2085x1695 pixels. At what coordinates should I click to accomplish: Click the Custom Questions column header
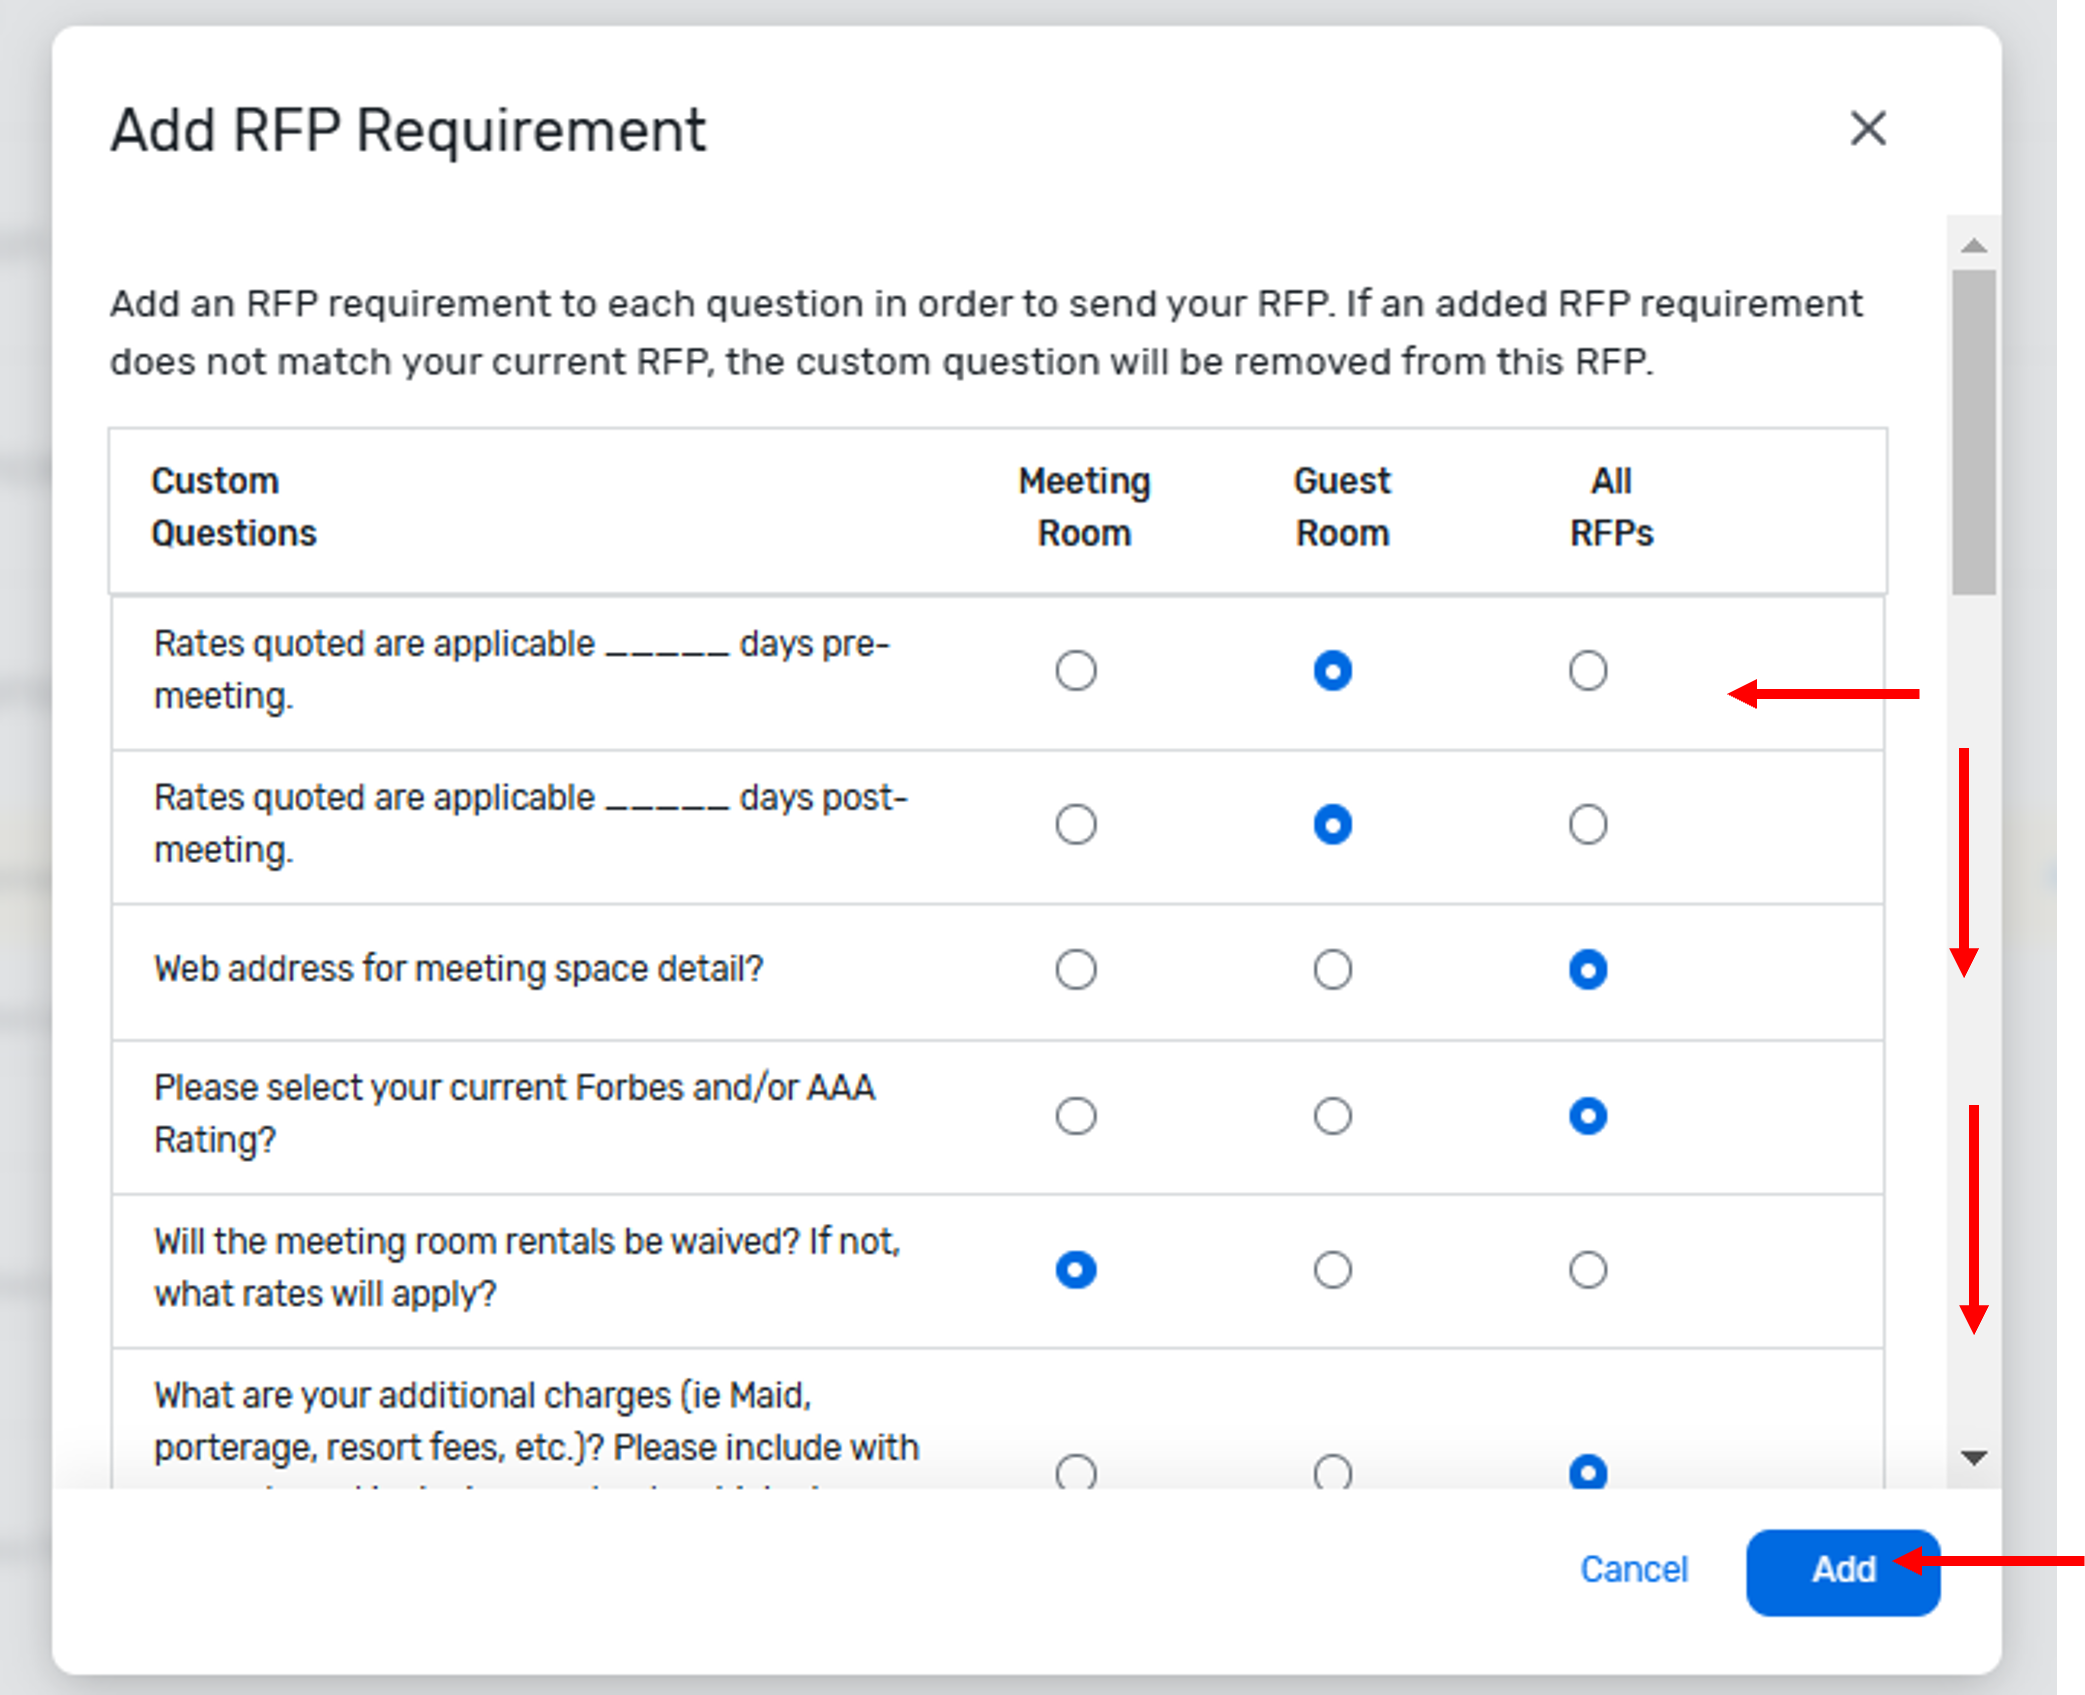pos(234,506)
